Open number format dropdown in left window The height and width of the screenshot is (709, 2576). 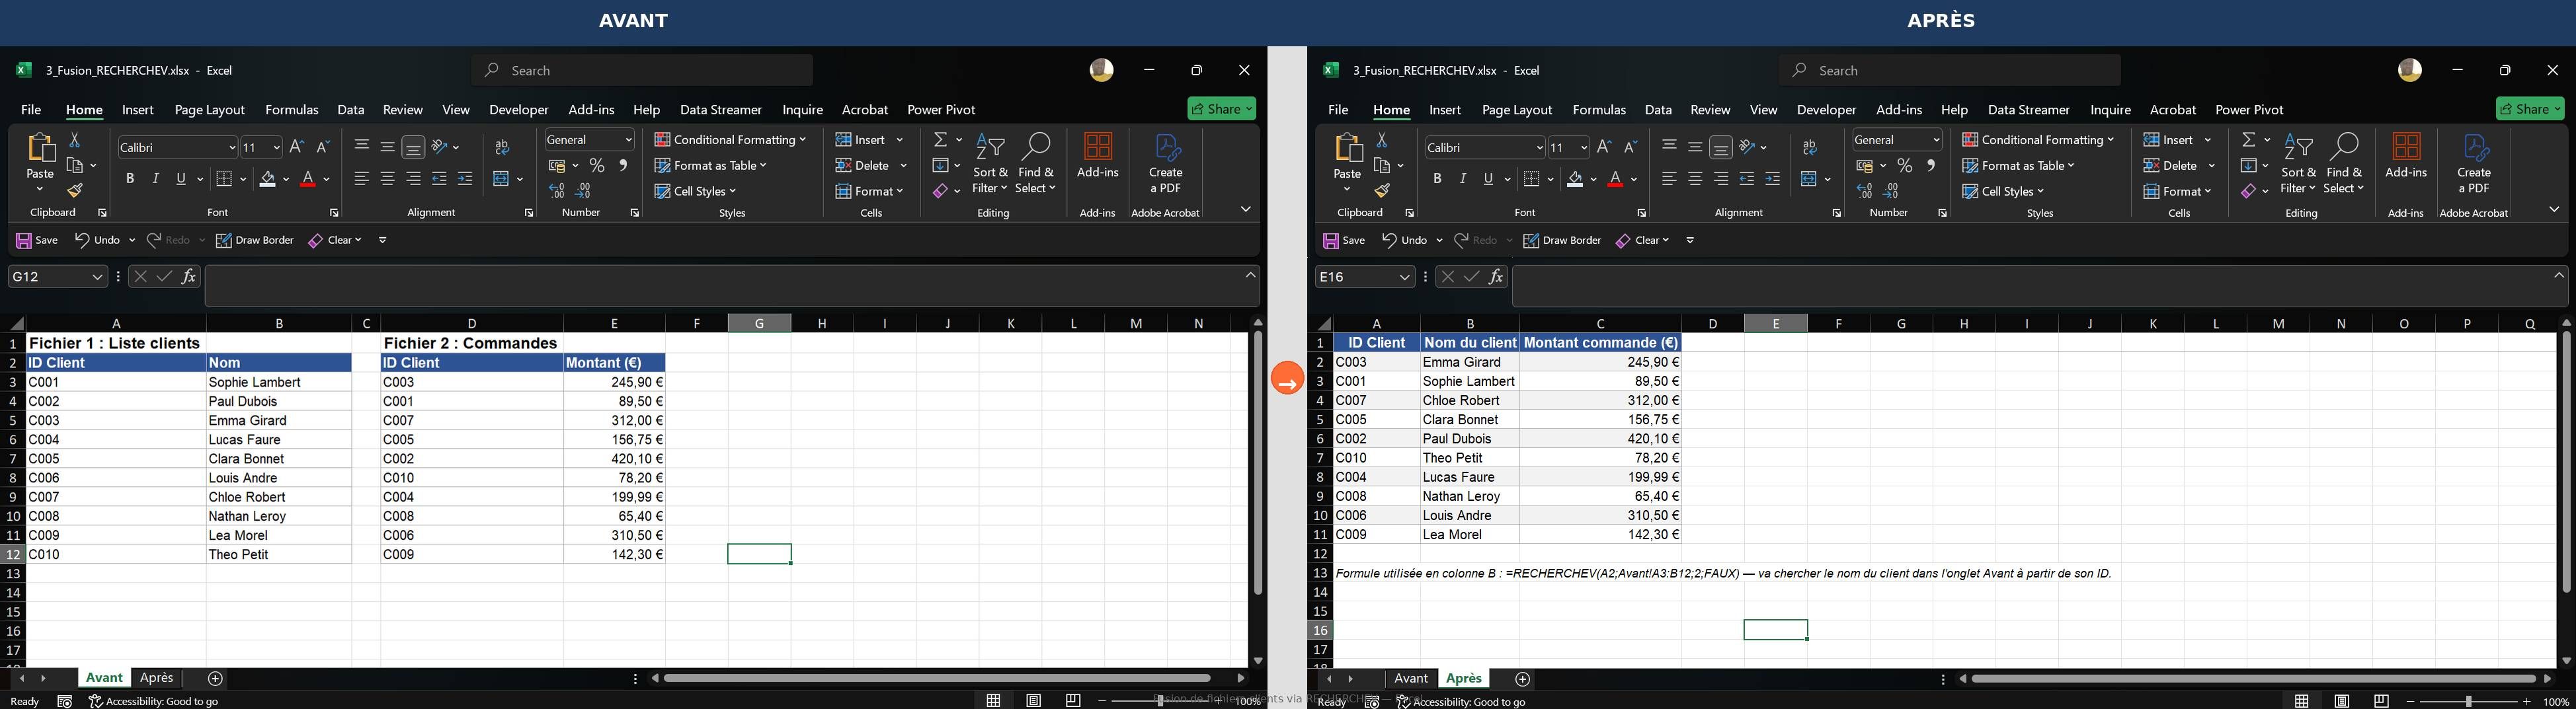pyautogui.click(x=628, y=140)
